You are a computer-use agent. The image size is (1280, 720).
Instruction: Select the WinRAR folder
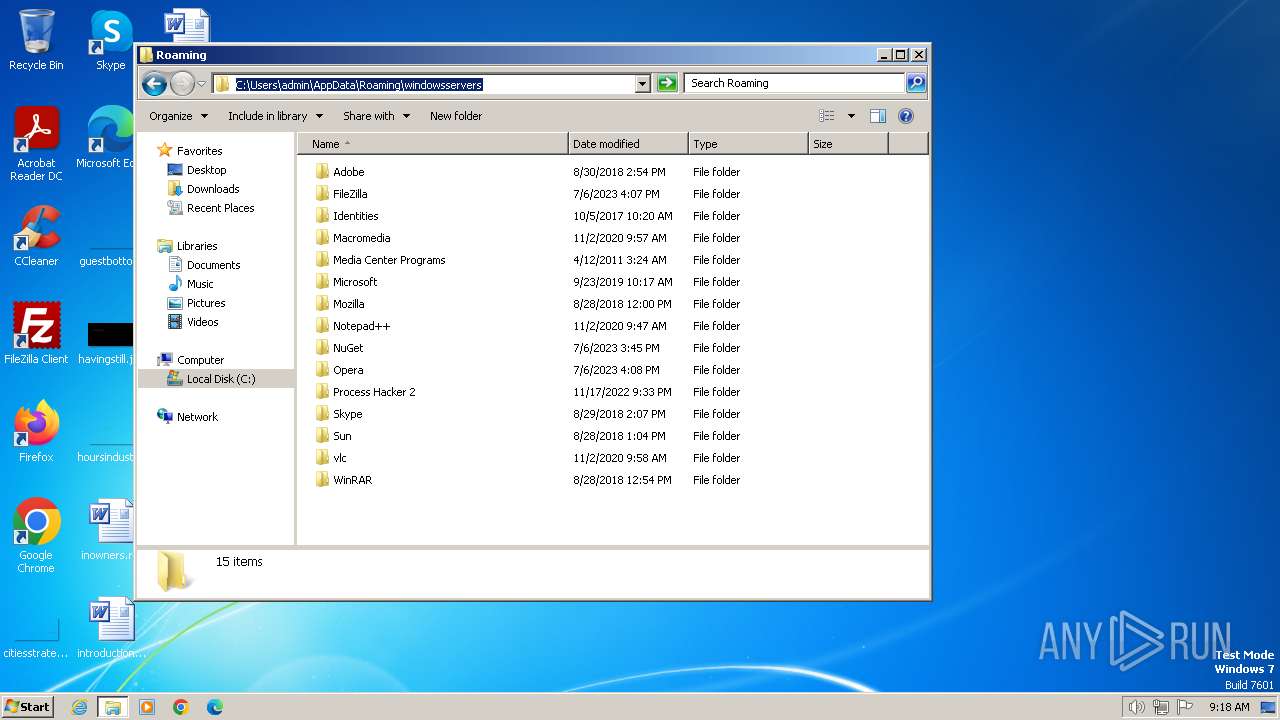pos(352,480)
